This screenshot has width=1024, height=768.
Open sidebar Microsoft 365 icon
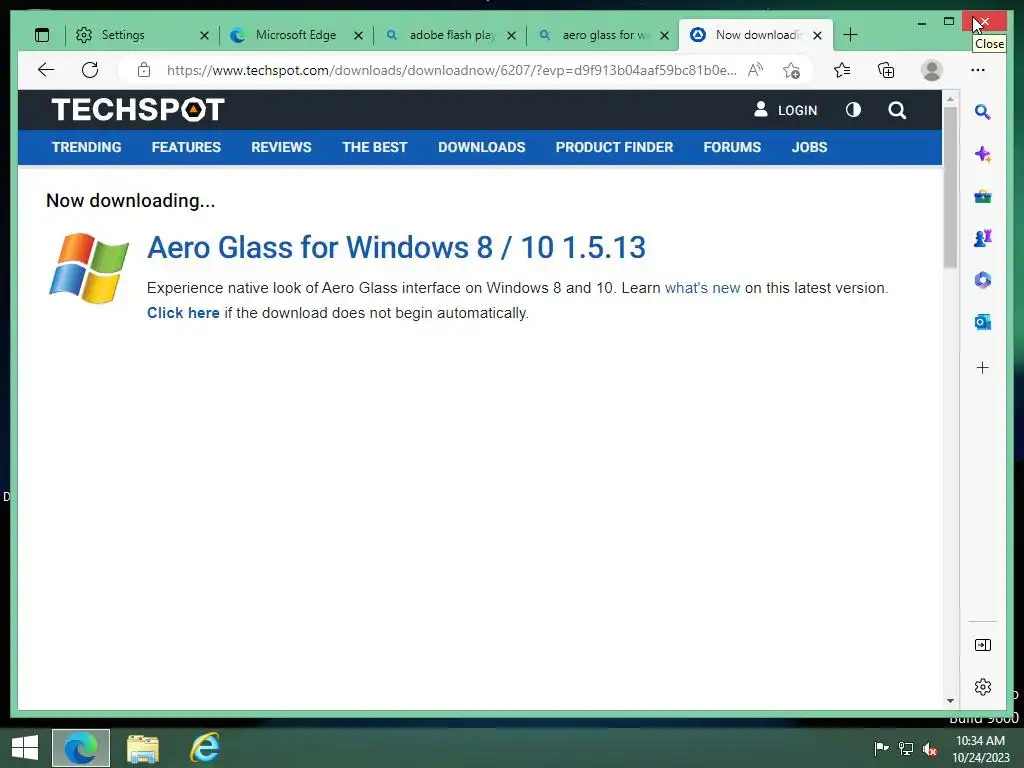(x=983, y=280)
